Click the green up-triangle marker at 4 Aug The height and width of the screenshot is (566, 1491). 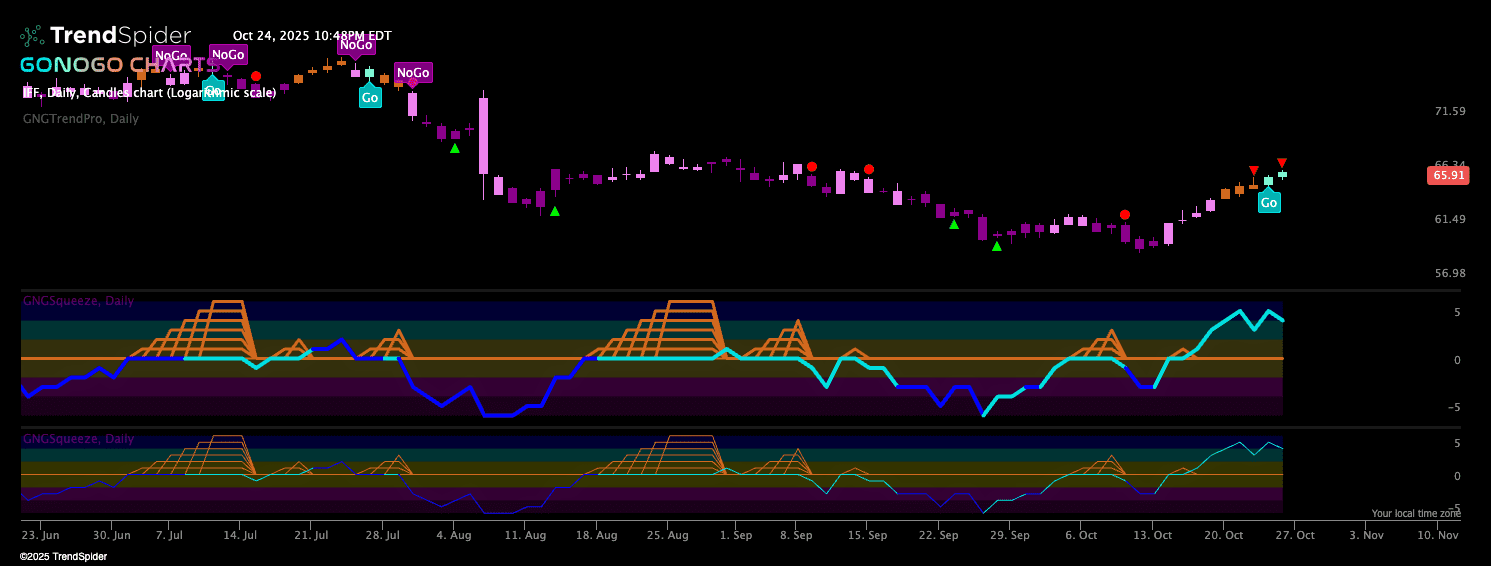click(455, 148)
